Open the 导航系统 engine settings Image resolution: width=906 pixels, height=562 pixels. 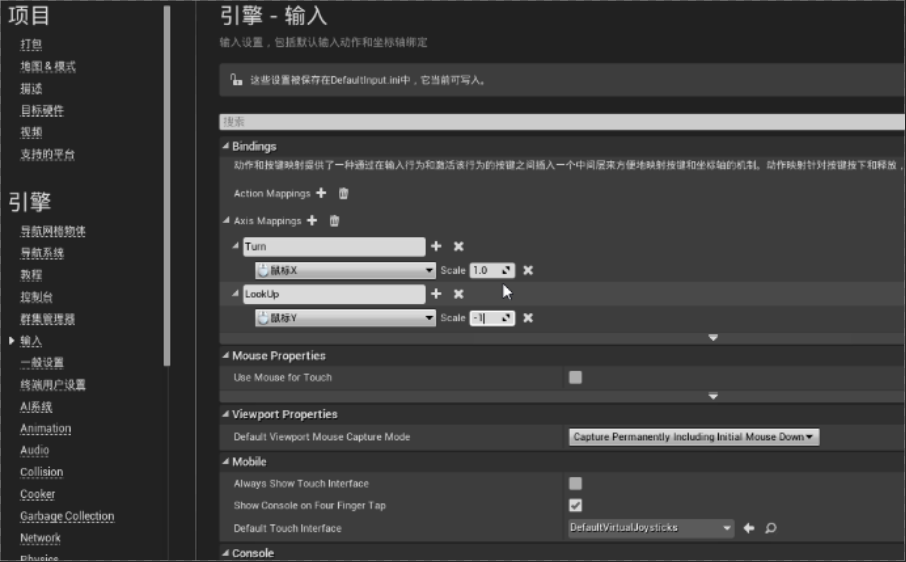42,253
